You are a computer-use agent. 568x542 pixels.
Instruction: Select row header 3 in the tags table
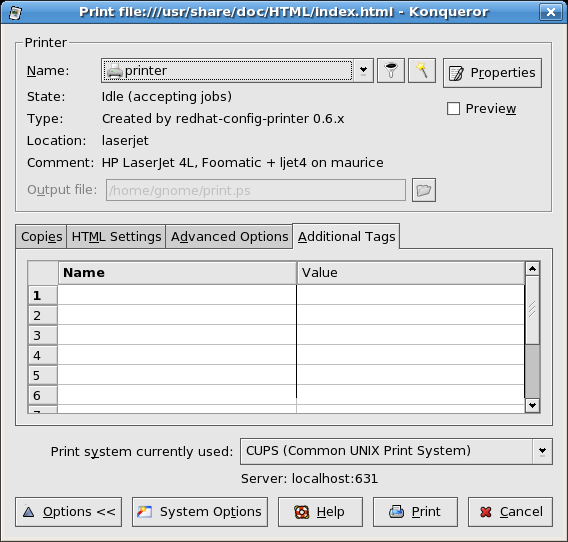(x=43, y=335)
